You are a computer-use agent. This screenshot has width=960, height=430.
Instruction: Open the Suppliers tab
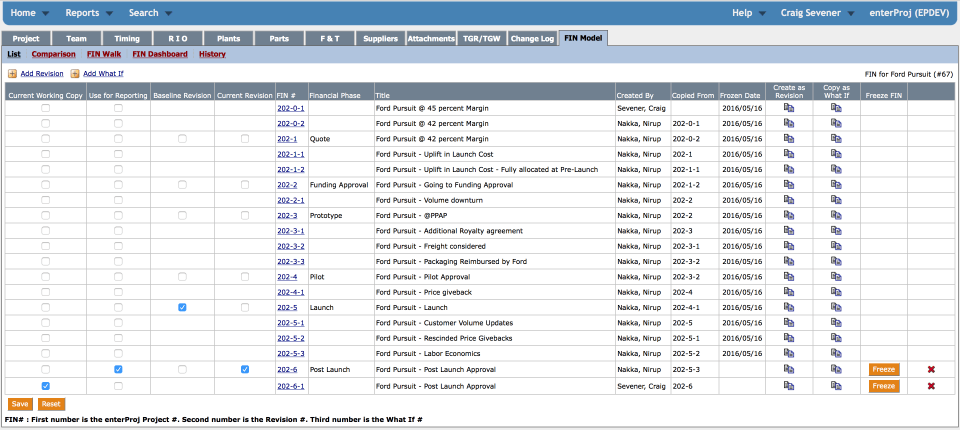380,38
